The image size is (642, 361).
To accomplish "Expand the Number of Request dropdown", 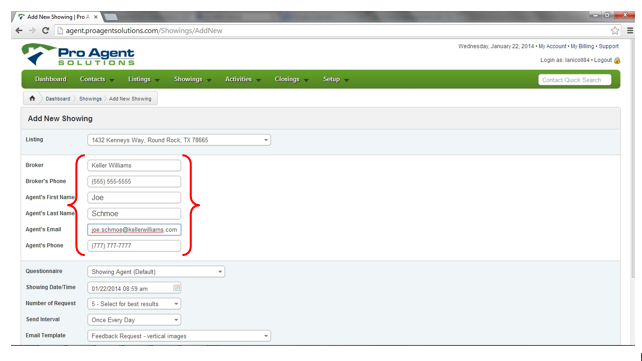I will tap(134, 304).
